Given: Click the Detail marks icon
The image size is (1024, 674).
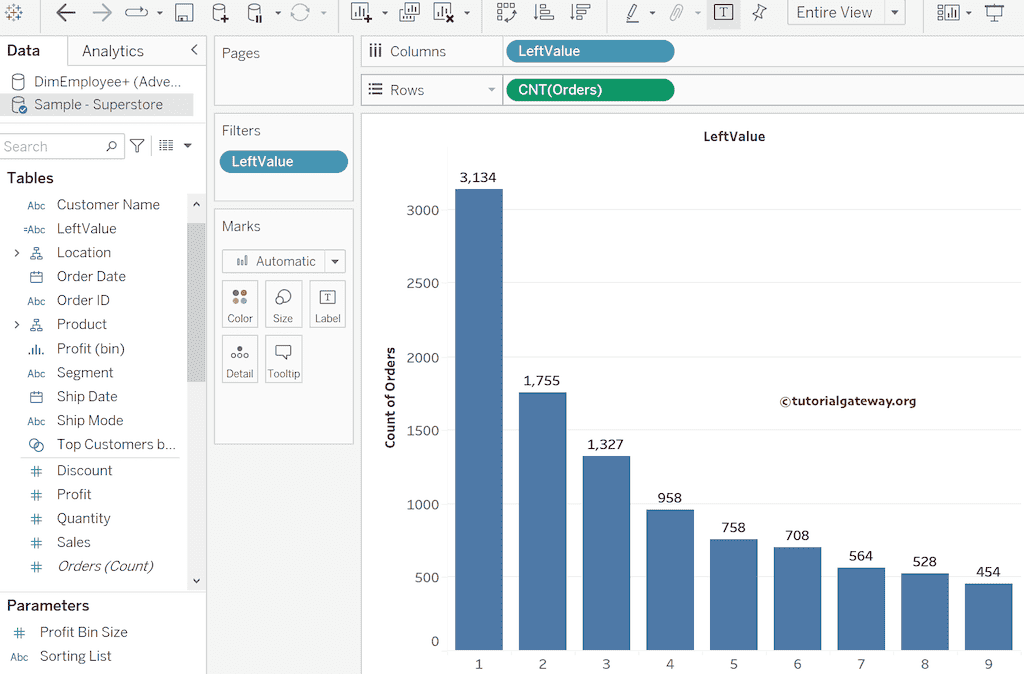Looking at the screenshot, I should [x=240, y=358].
